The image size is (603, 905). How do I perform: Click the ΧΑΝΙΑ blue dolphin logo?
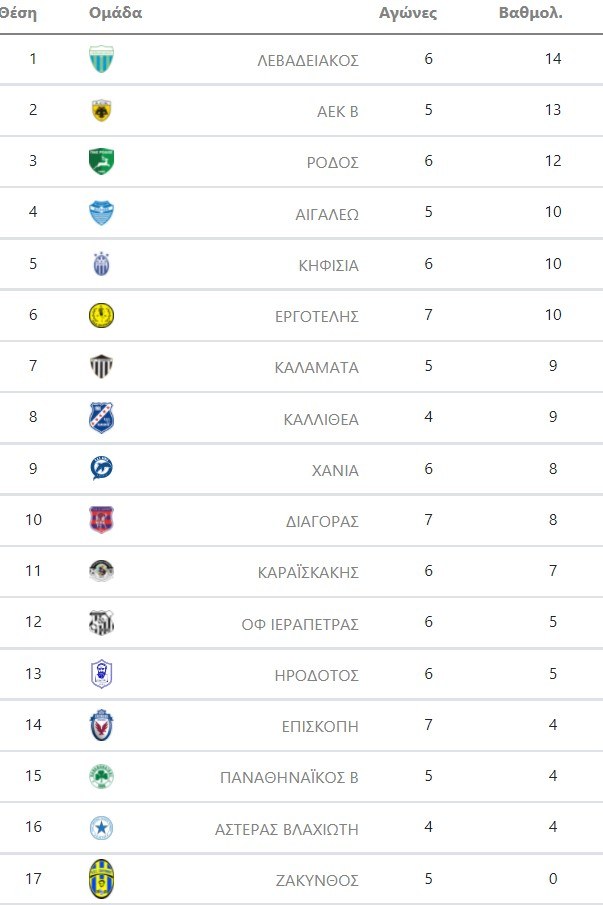pos(101,469)
